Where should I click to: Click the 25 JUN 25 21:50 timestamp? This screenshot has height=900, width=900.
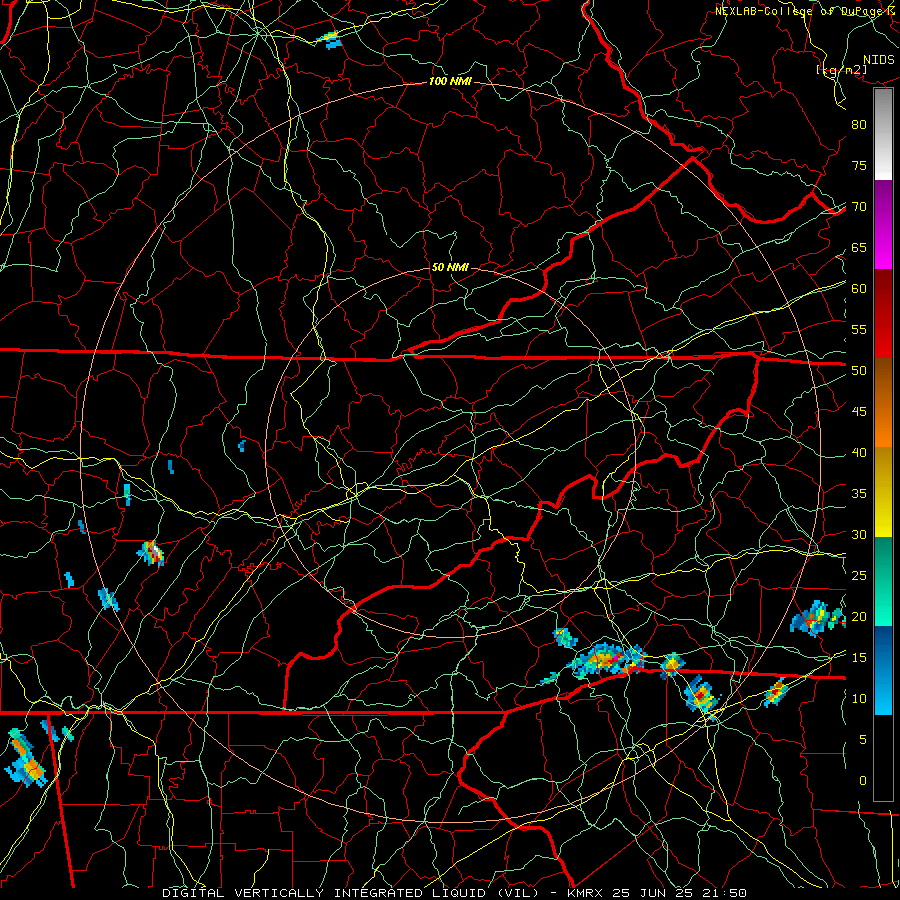679,893
